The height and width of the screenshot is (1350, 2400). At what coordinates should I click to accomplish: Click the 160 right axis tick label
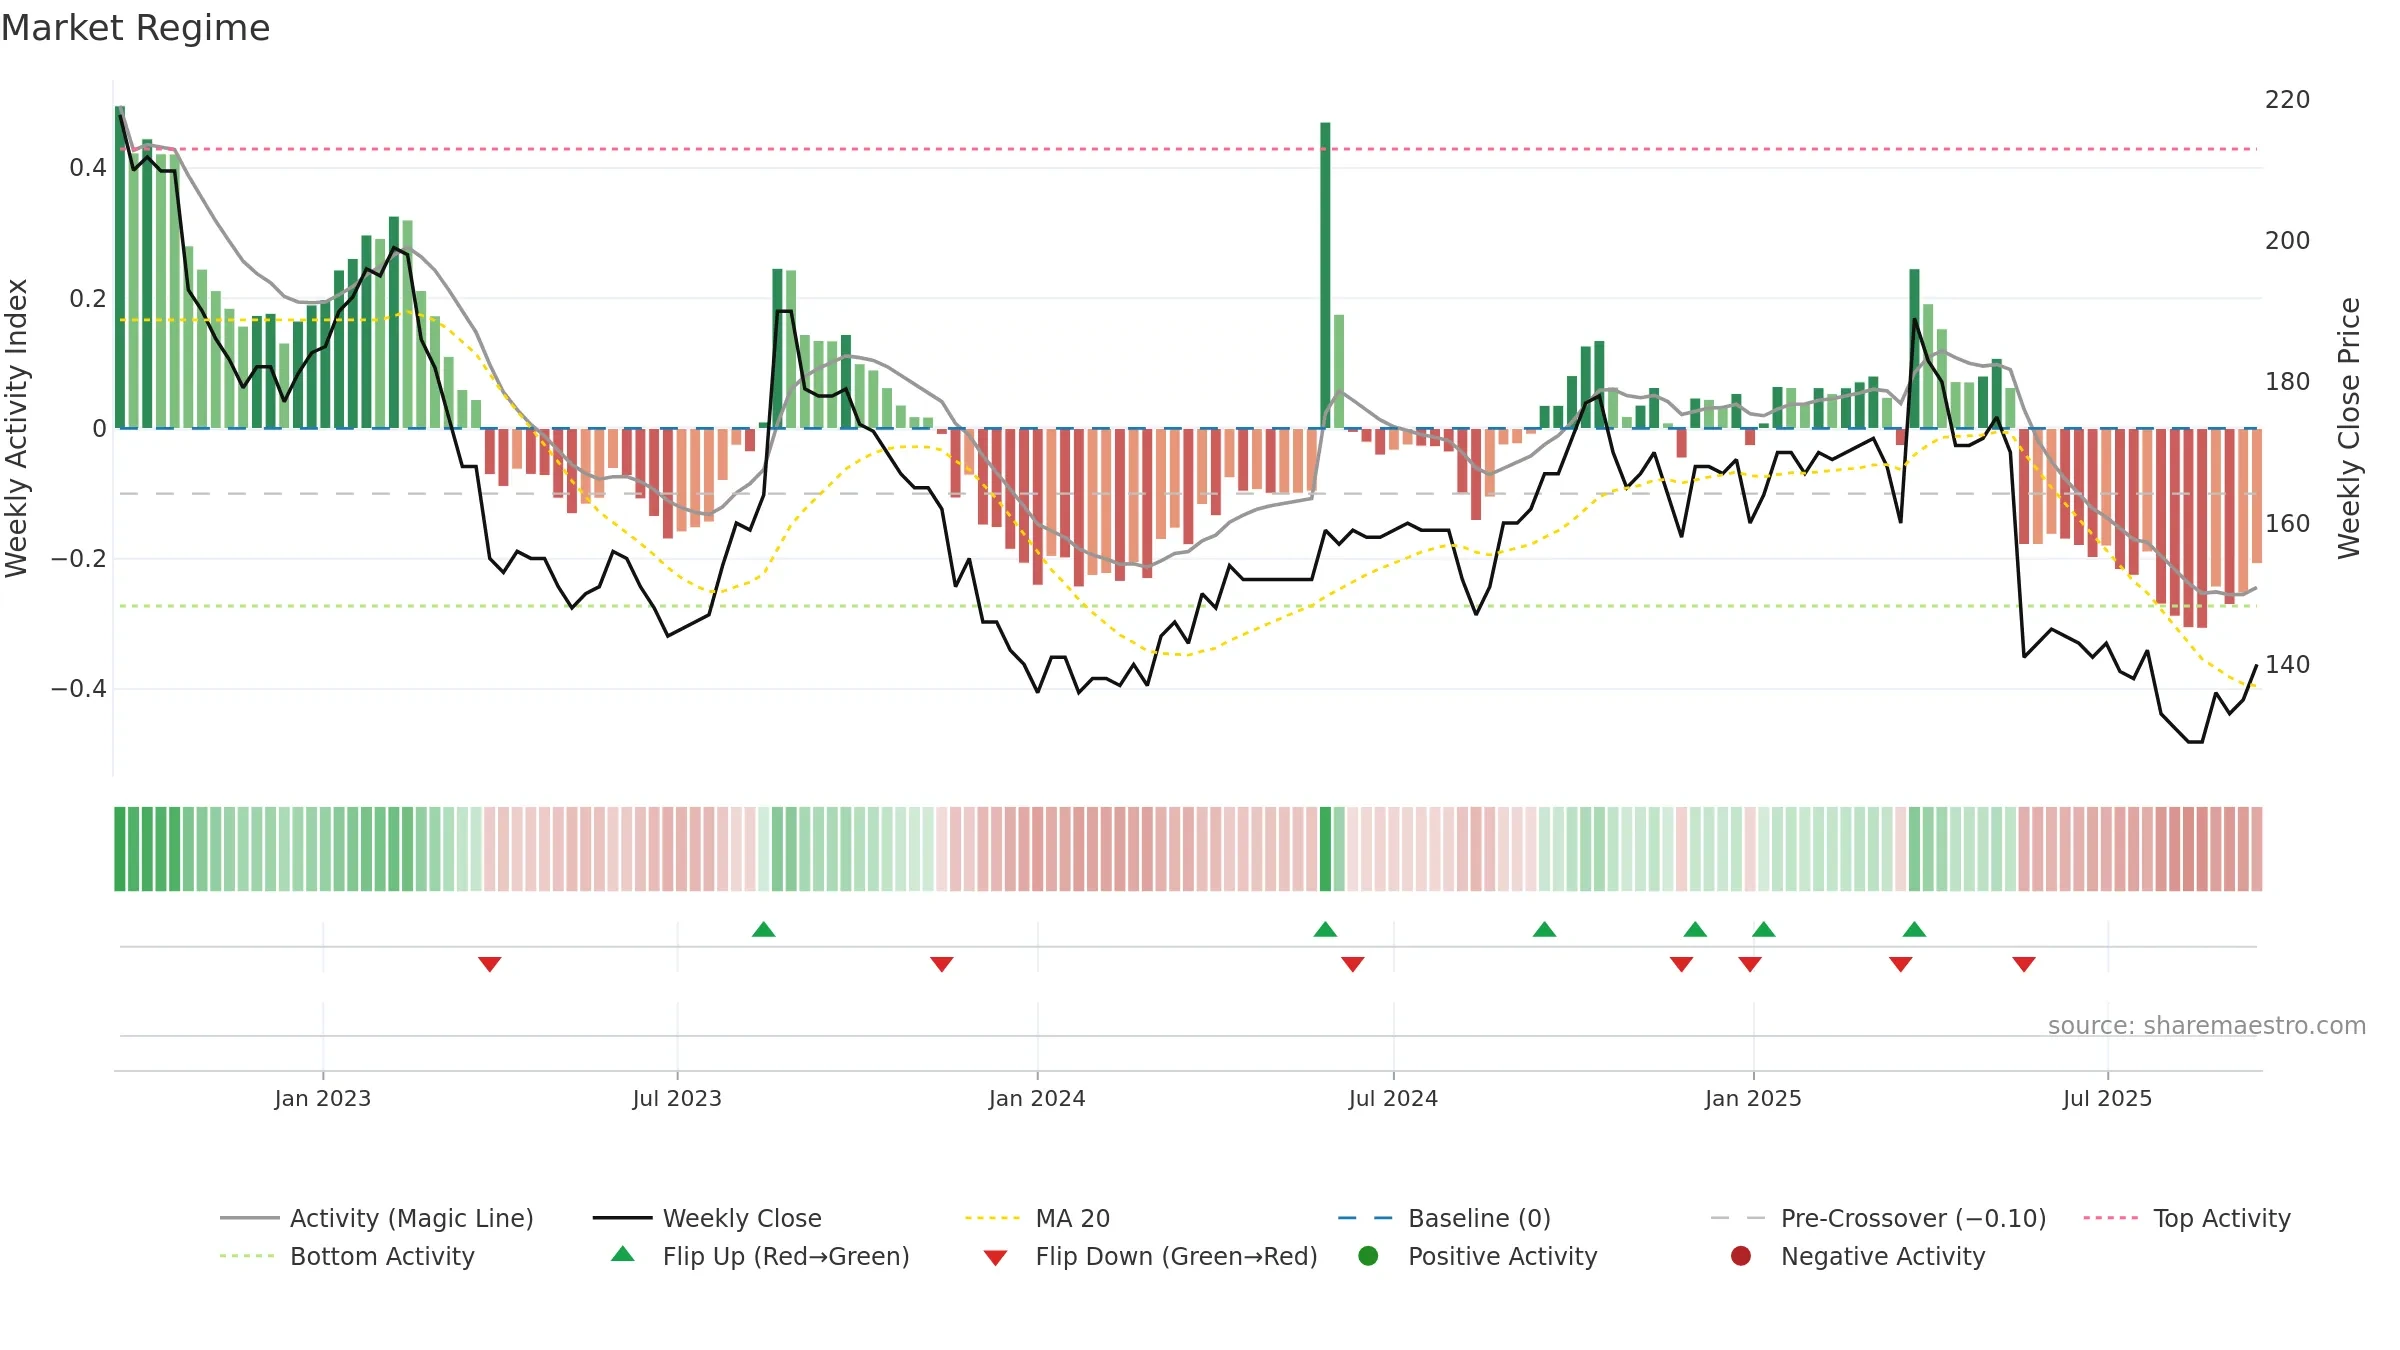(2288, 524)
